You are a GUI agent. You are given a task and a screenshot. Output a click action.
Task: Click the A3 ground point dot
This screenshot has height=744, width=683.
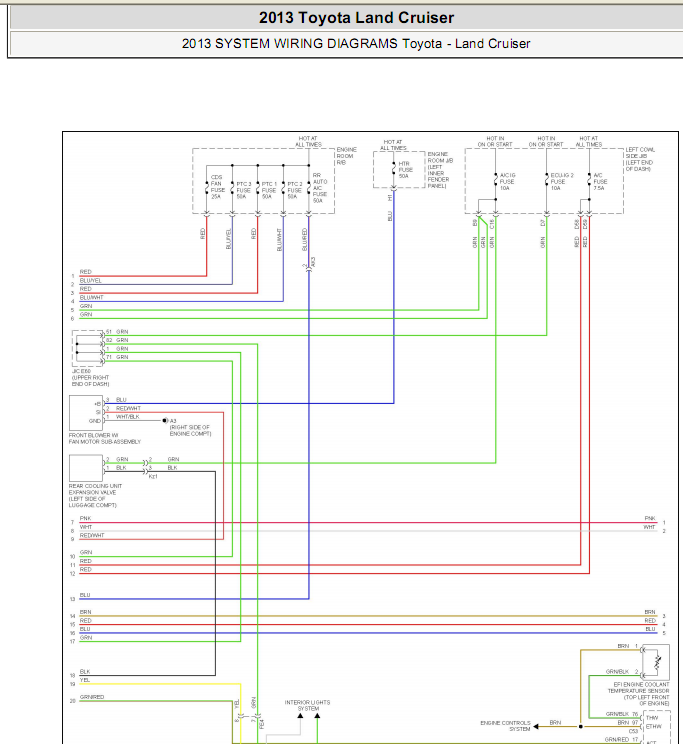[165, 420]
